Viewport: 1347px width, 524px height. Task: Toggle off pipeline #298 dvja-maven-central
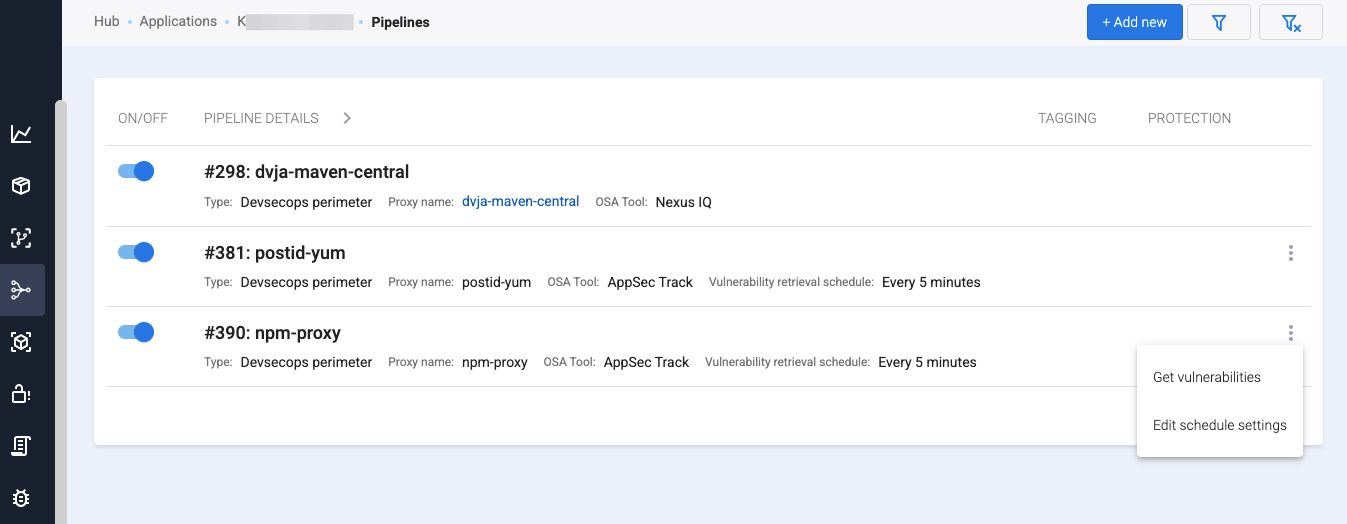(x=136, y=171)
